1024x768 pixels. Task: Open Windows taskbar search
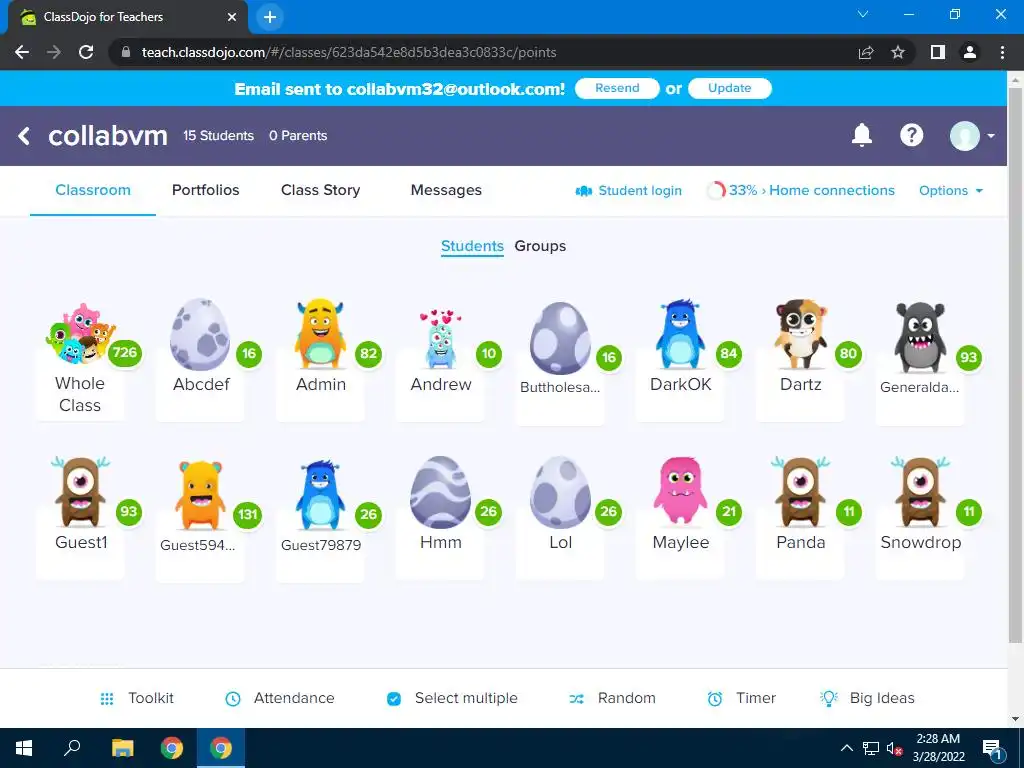(72, 748)
